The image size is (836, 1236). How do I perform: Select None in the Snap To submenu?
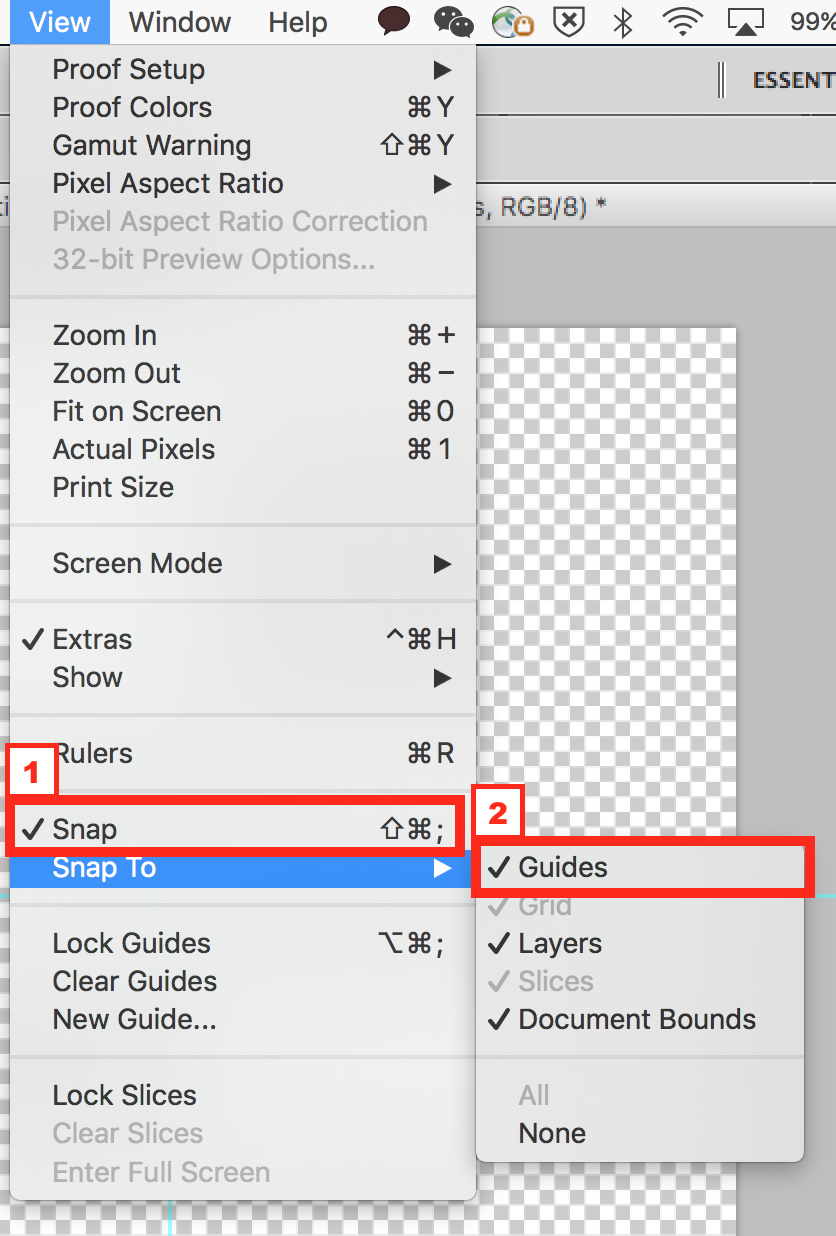(x=552, y=1133)
